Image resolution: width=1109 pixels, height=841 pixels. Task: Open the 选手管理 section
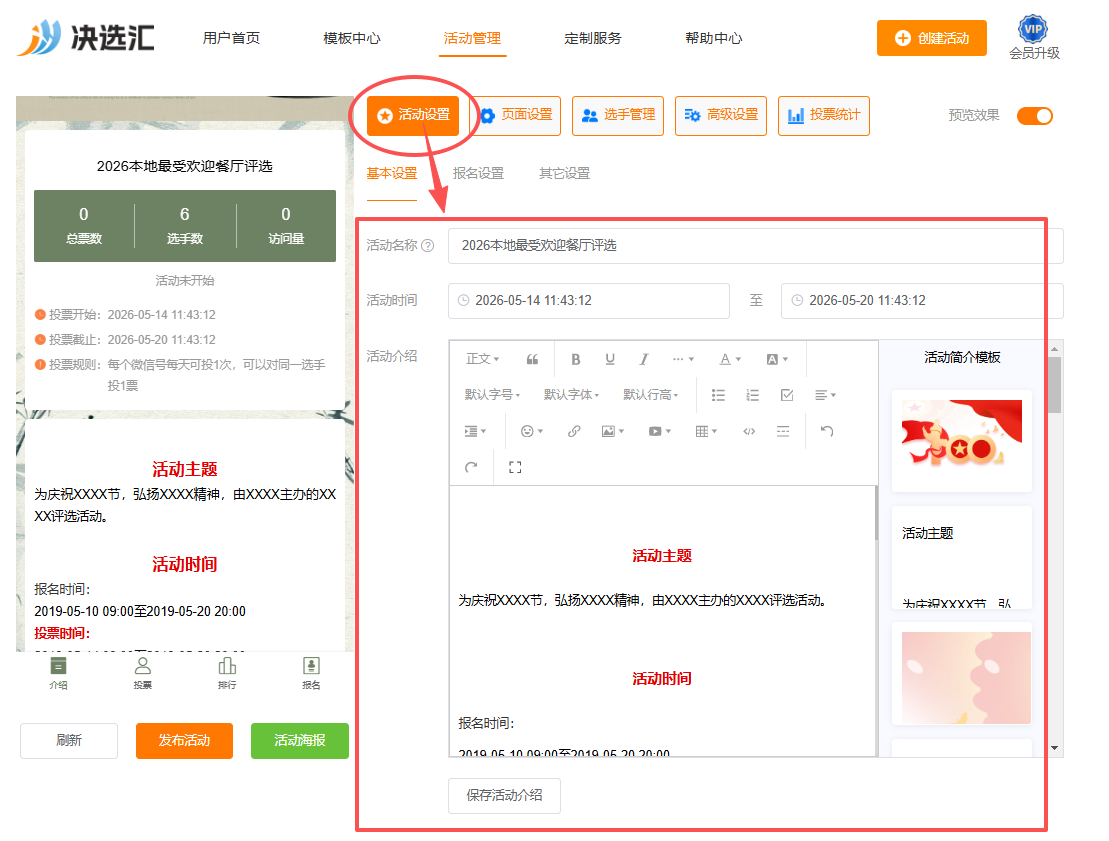click(618, 115)
